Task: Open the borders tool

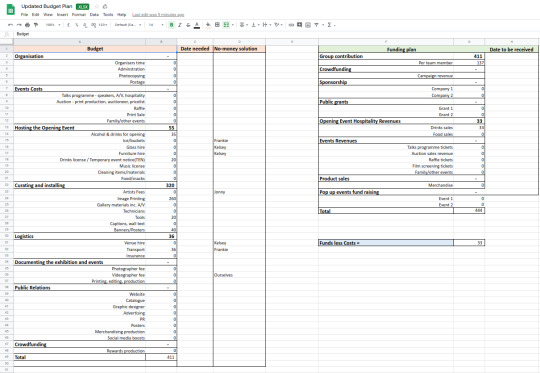Action: (x=217, y=25)
